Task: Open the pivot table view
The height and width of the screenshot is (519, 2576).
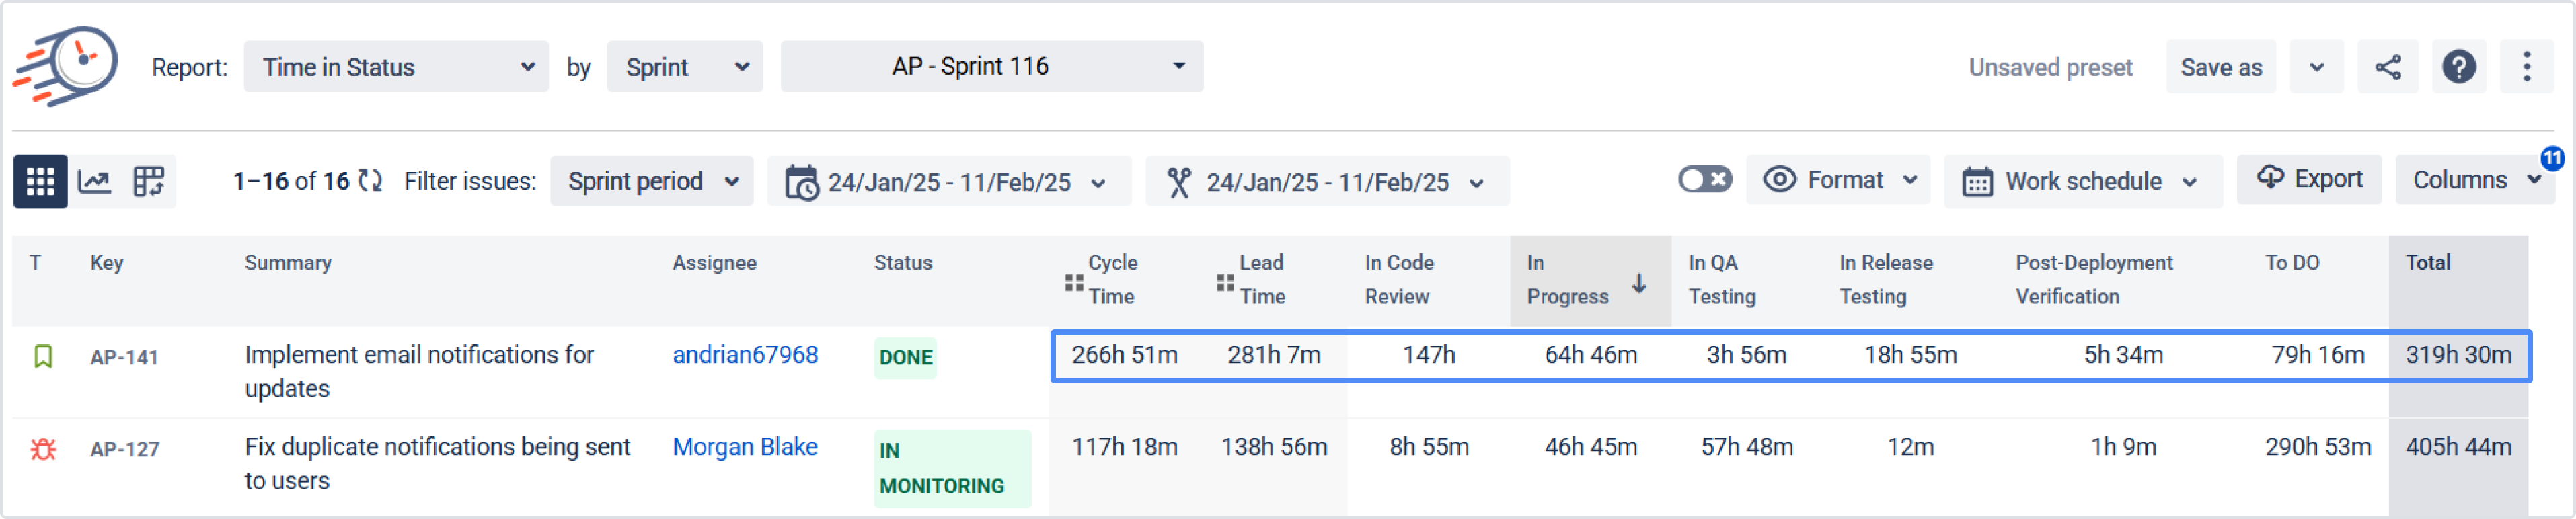Action: (x=149, y=181)
